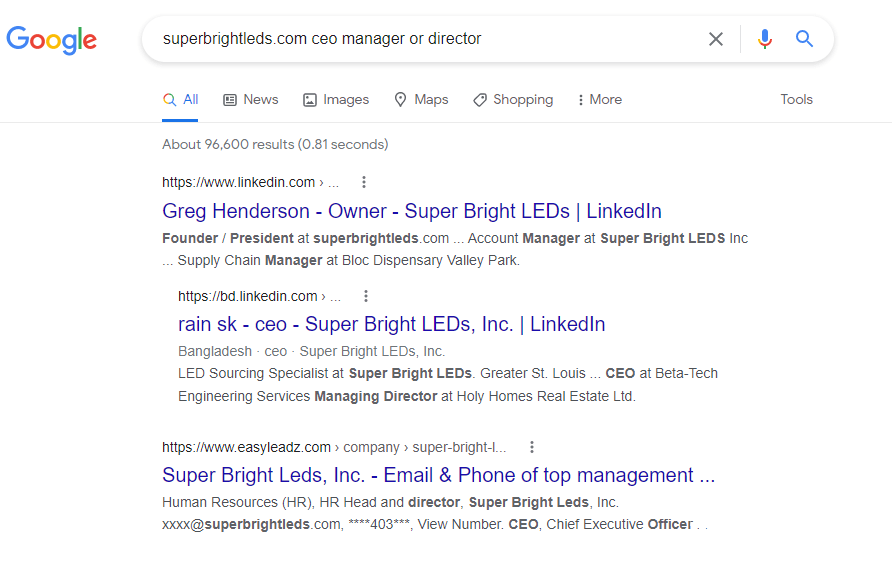This screenshot has height=561, width=892.
Task: Click the 'Human Resources (HR), HR Head' snippet line
Action: pyautogui.click(x=390, y=502)
